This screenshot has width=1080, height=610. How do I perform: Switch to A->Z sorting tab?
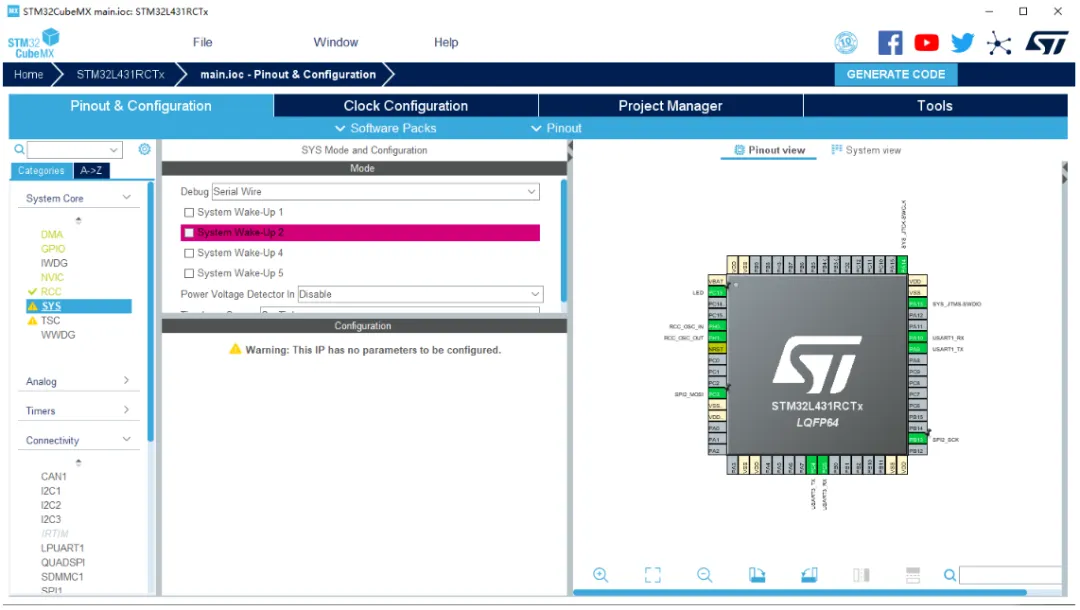(x=91, y=170)
